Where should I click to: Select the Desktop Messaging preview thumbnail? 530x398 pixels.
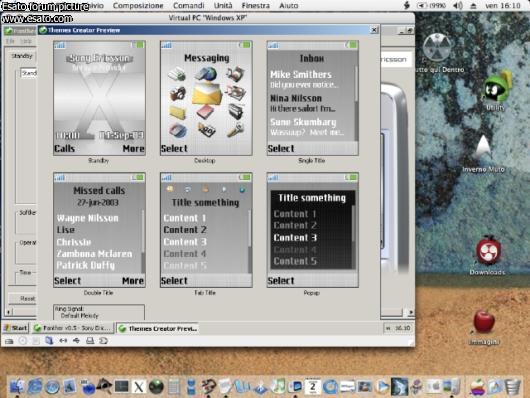[x=206, y=98]
